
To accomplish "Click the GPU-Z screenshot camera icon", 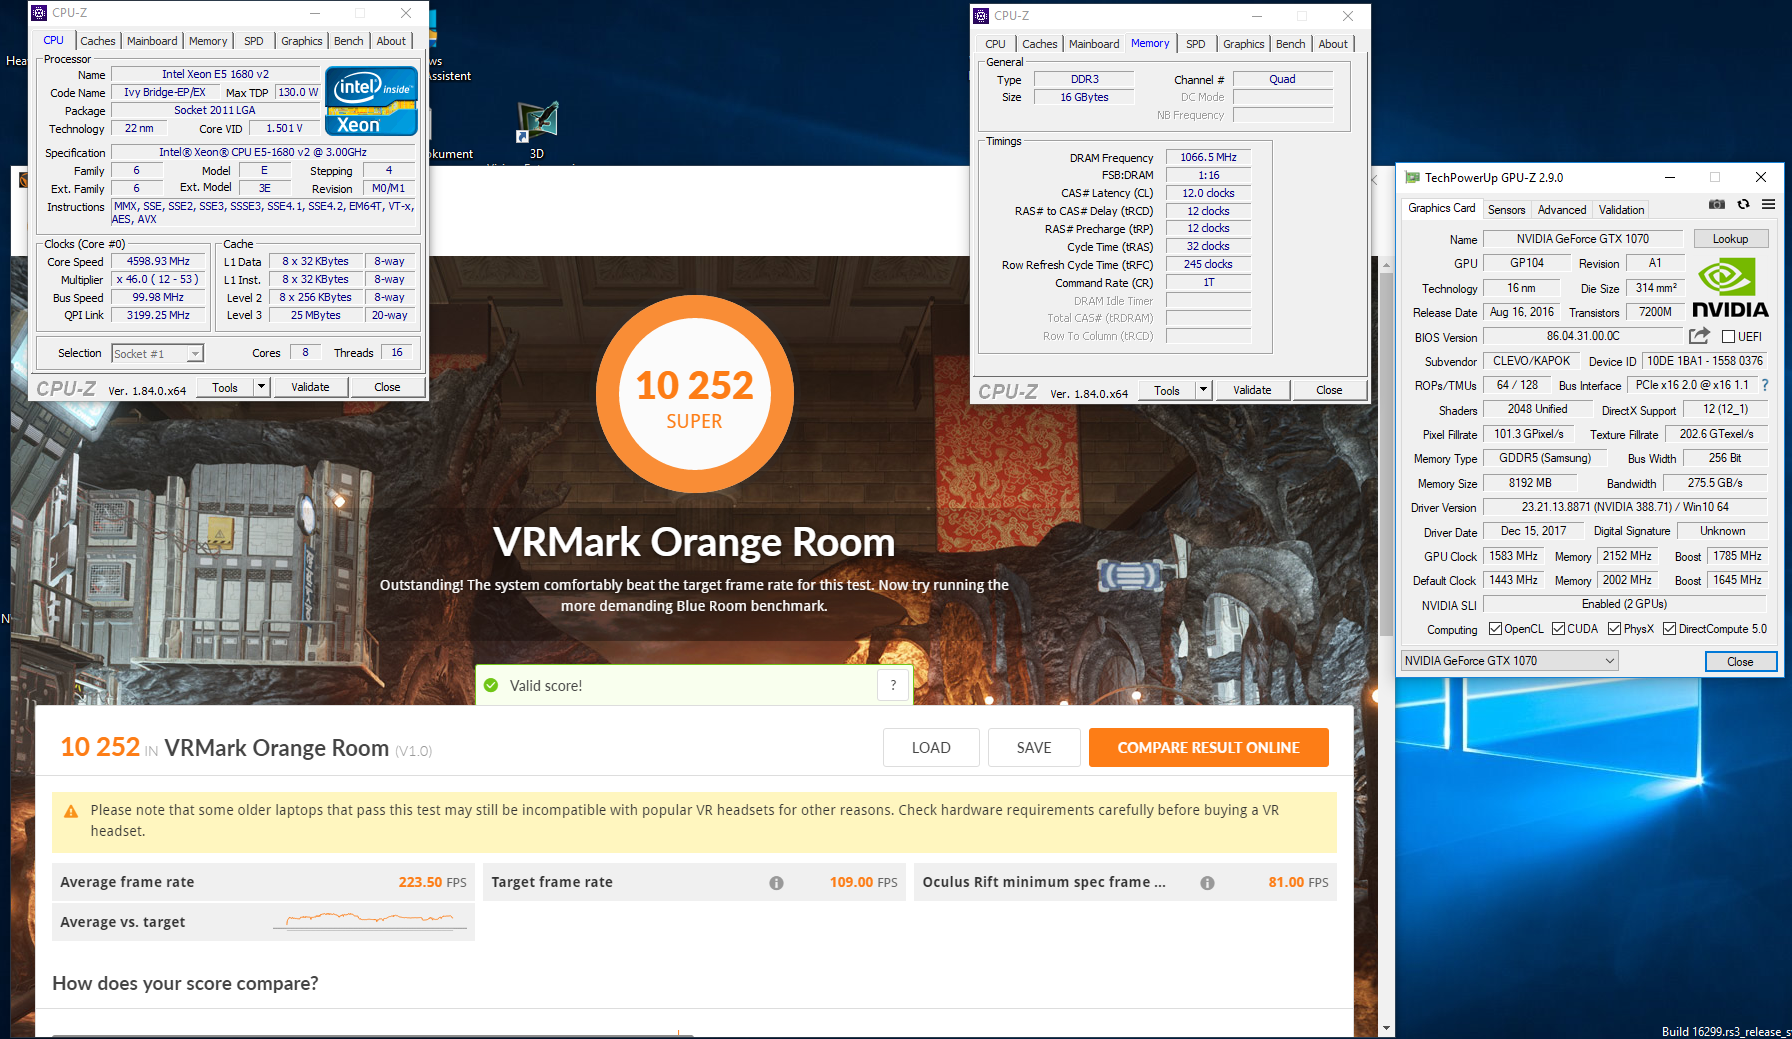I will pos(1716,204).
